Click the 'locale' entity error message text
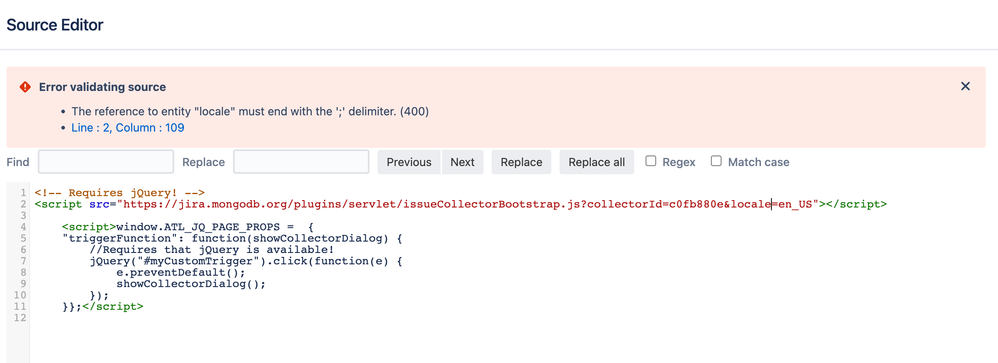 (x=250, y=111)
